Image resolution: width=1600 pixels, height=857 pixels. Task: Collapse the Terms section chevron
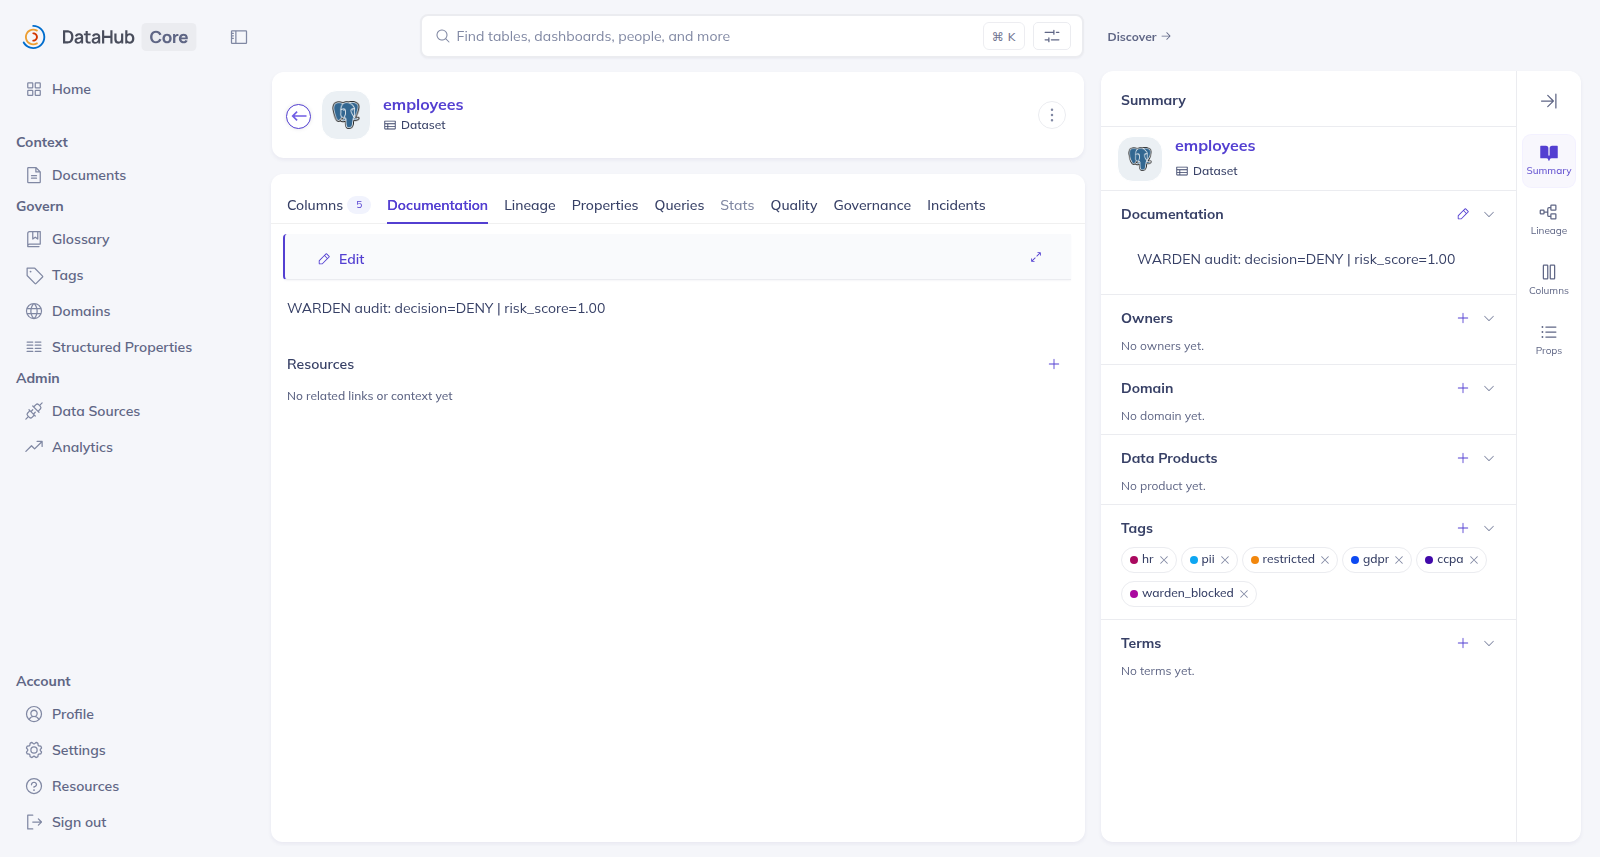coord(1489,643)
